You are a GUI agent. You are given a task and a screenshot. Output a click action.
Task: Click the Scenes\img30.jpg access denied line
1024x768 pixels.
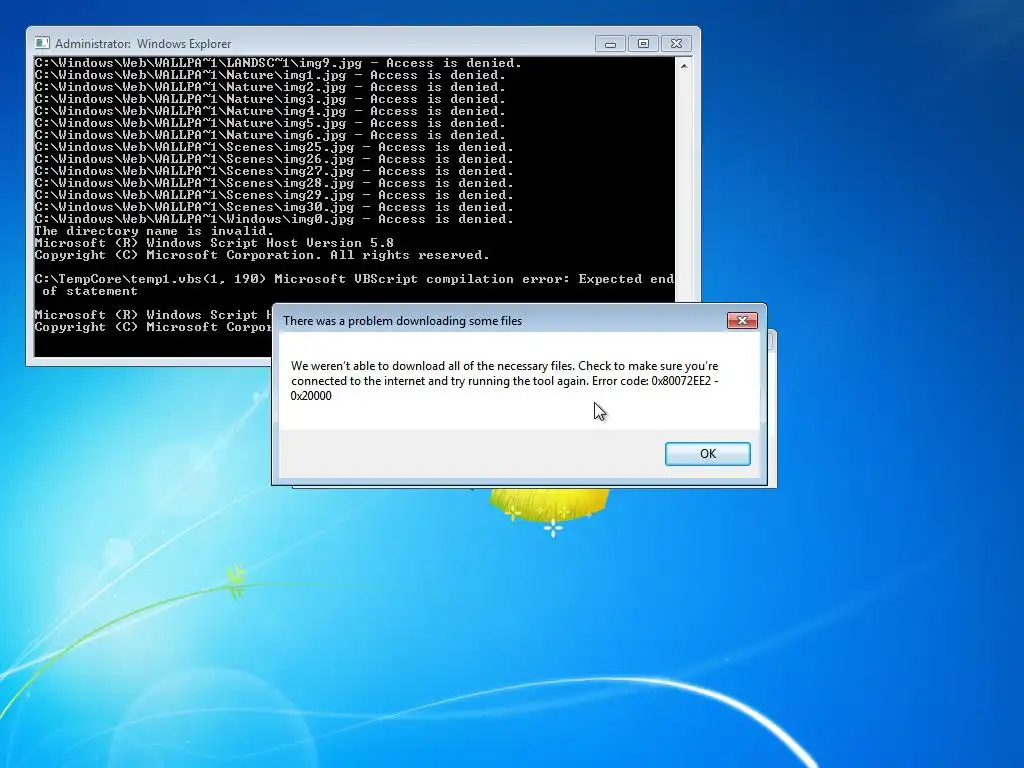[274, 207]
